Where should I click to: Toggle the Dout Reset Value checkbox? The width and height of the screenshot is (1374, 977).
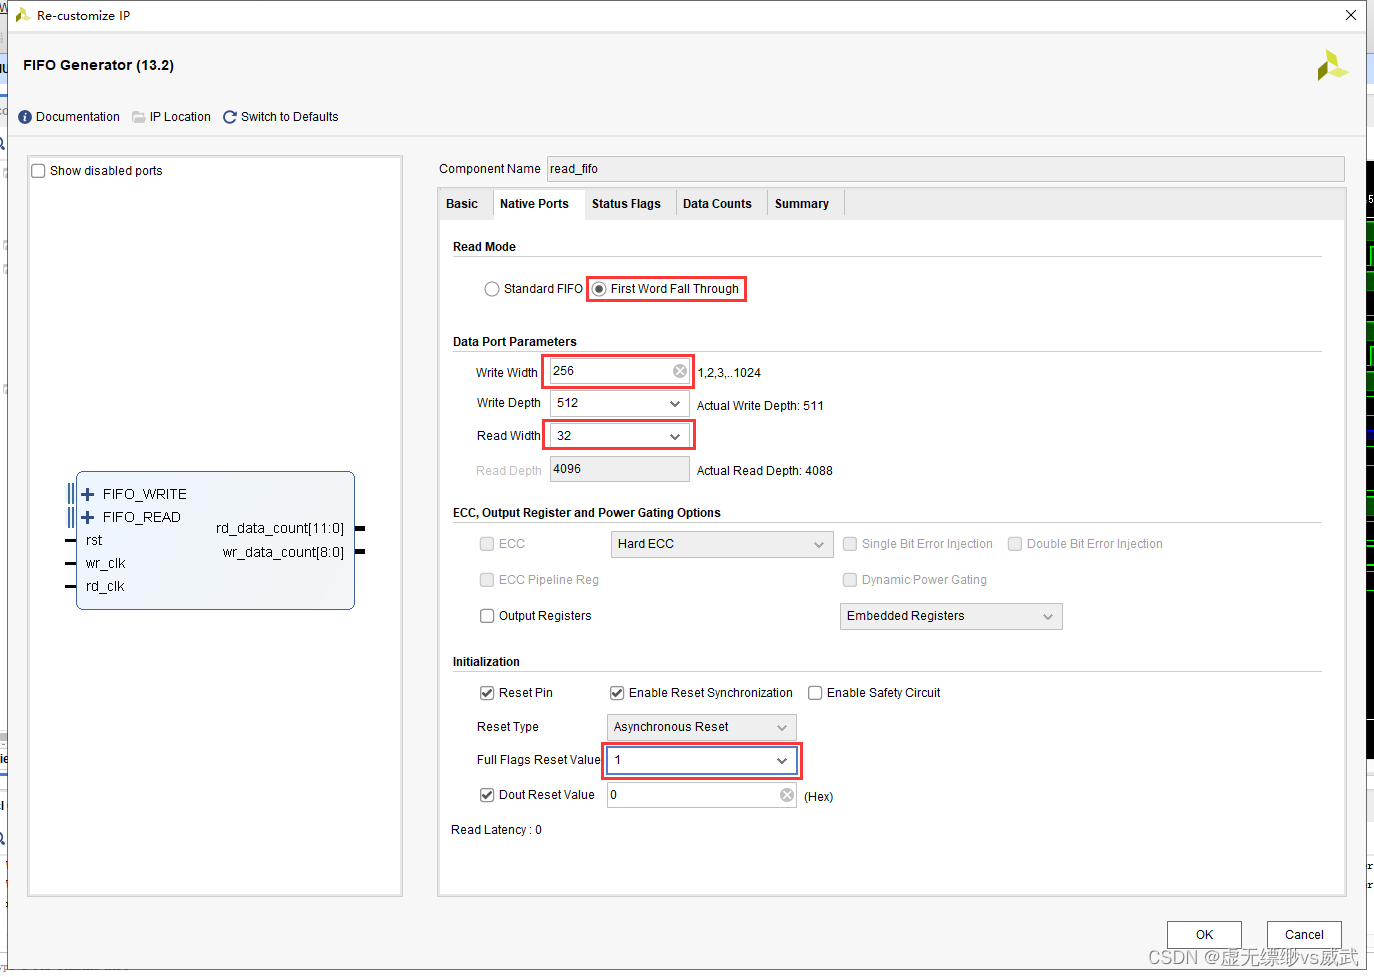pos(487,795)
